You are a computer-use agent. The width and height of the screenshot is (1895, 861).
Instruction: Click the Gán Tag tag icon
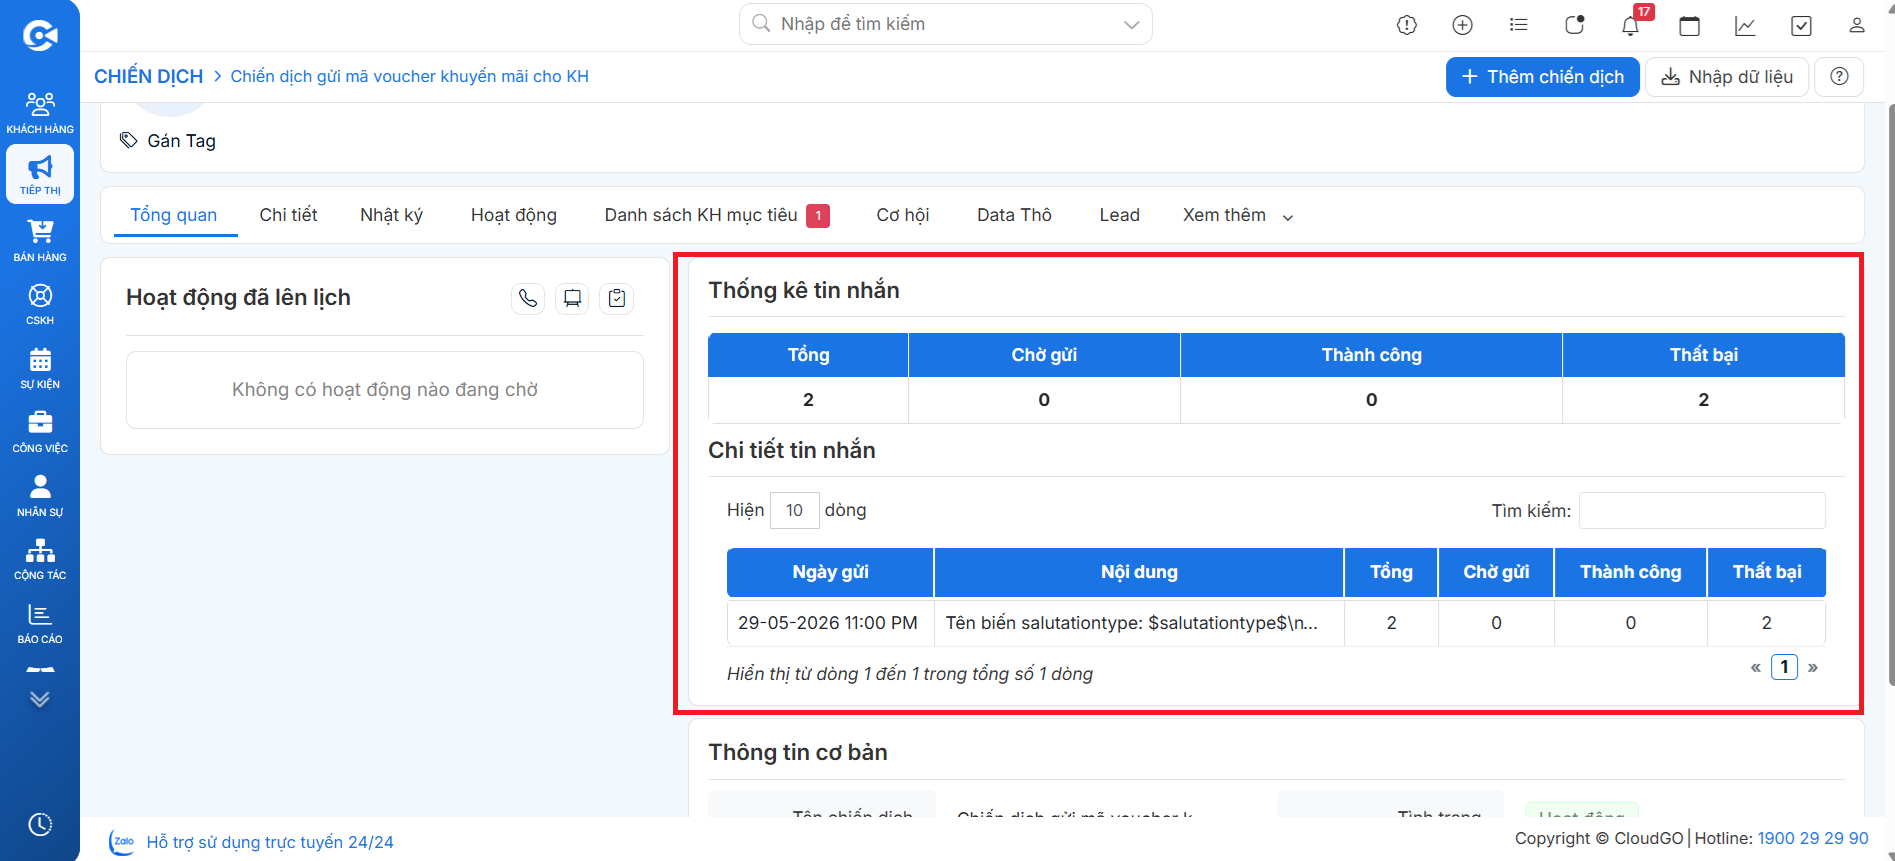[x=129, y=141]
